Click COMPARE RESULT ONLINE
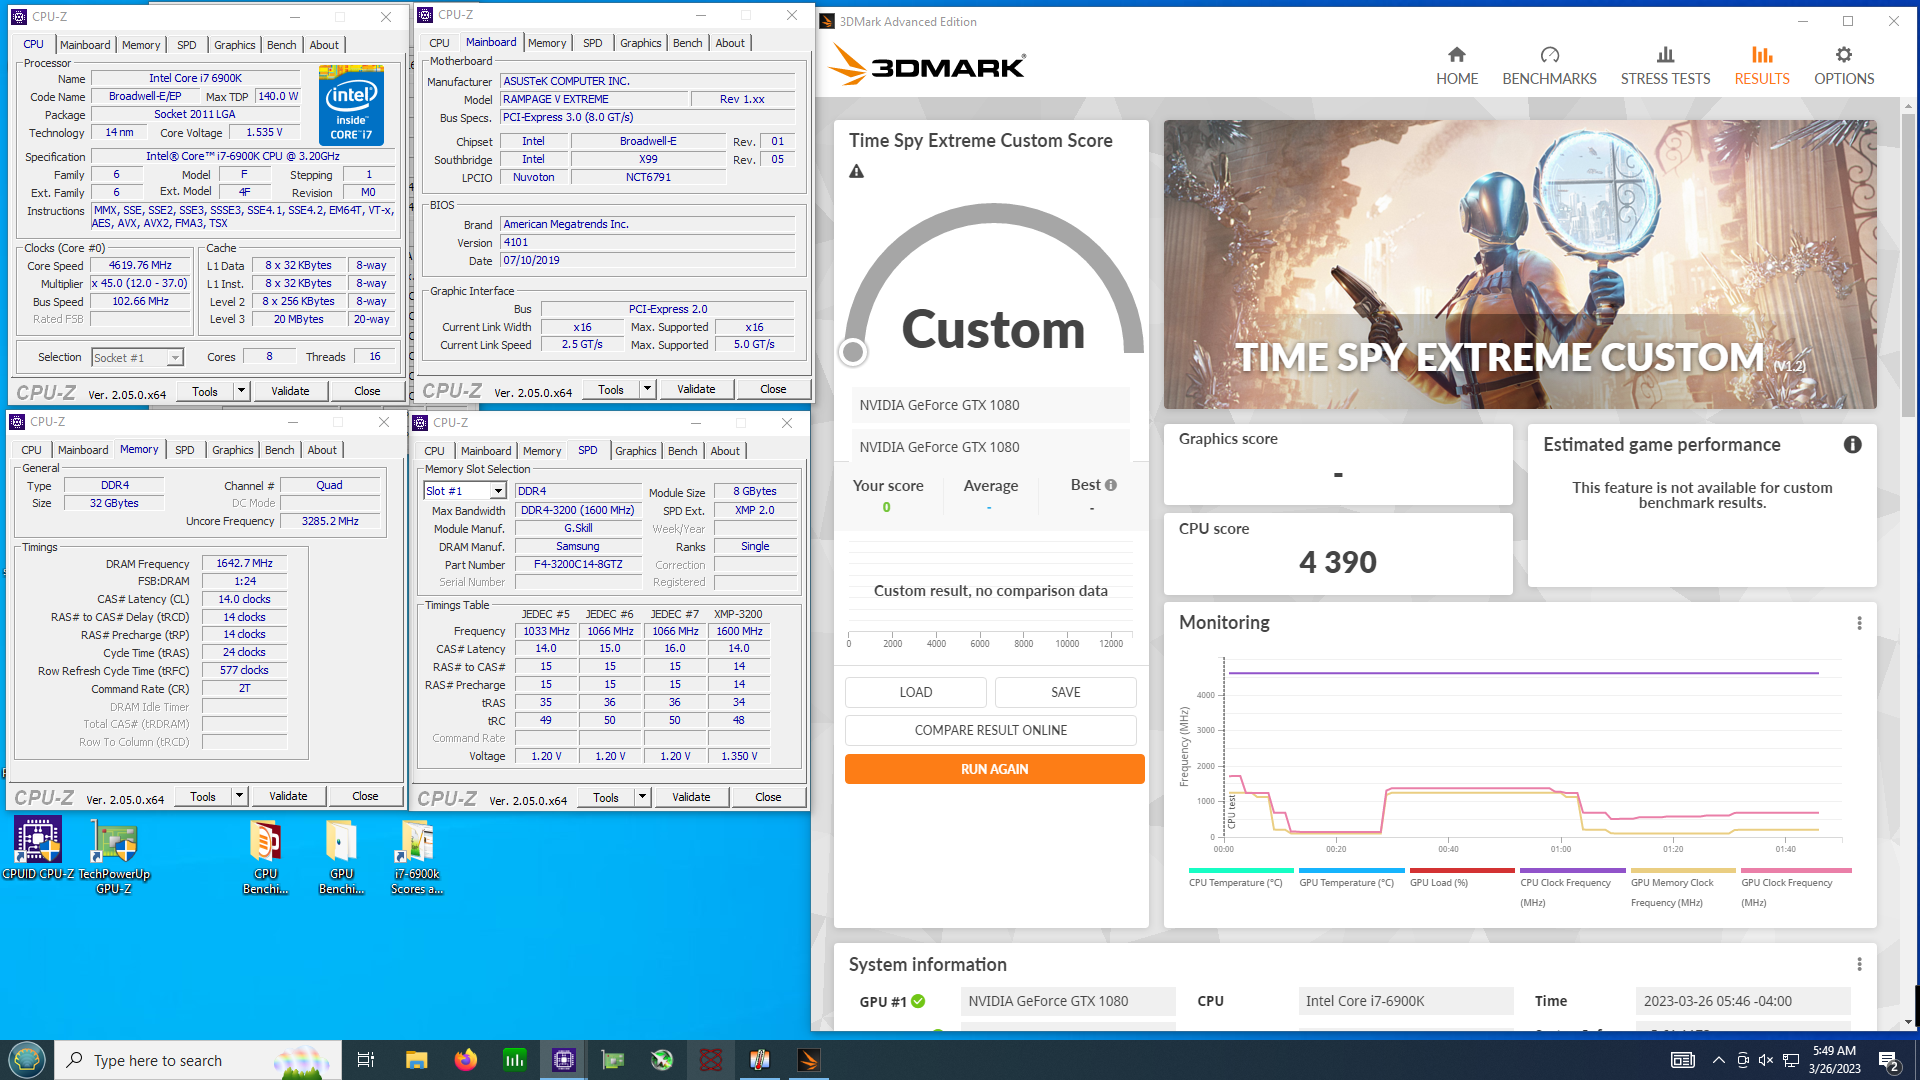The image size is (1920, 1080). (x=990, y=730)
